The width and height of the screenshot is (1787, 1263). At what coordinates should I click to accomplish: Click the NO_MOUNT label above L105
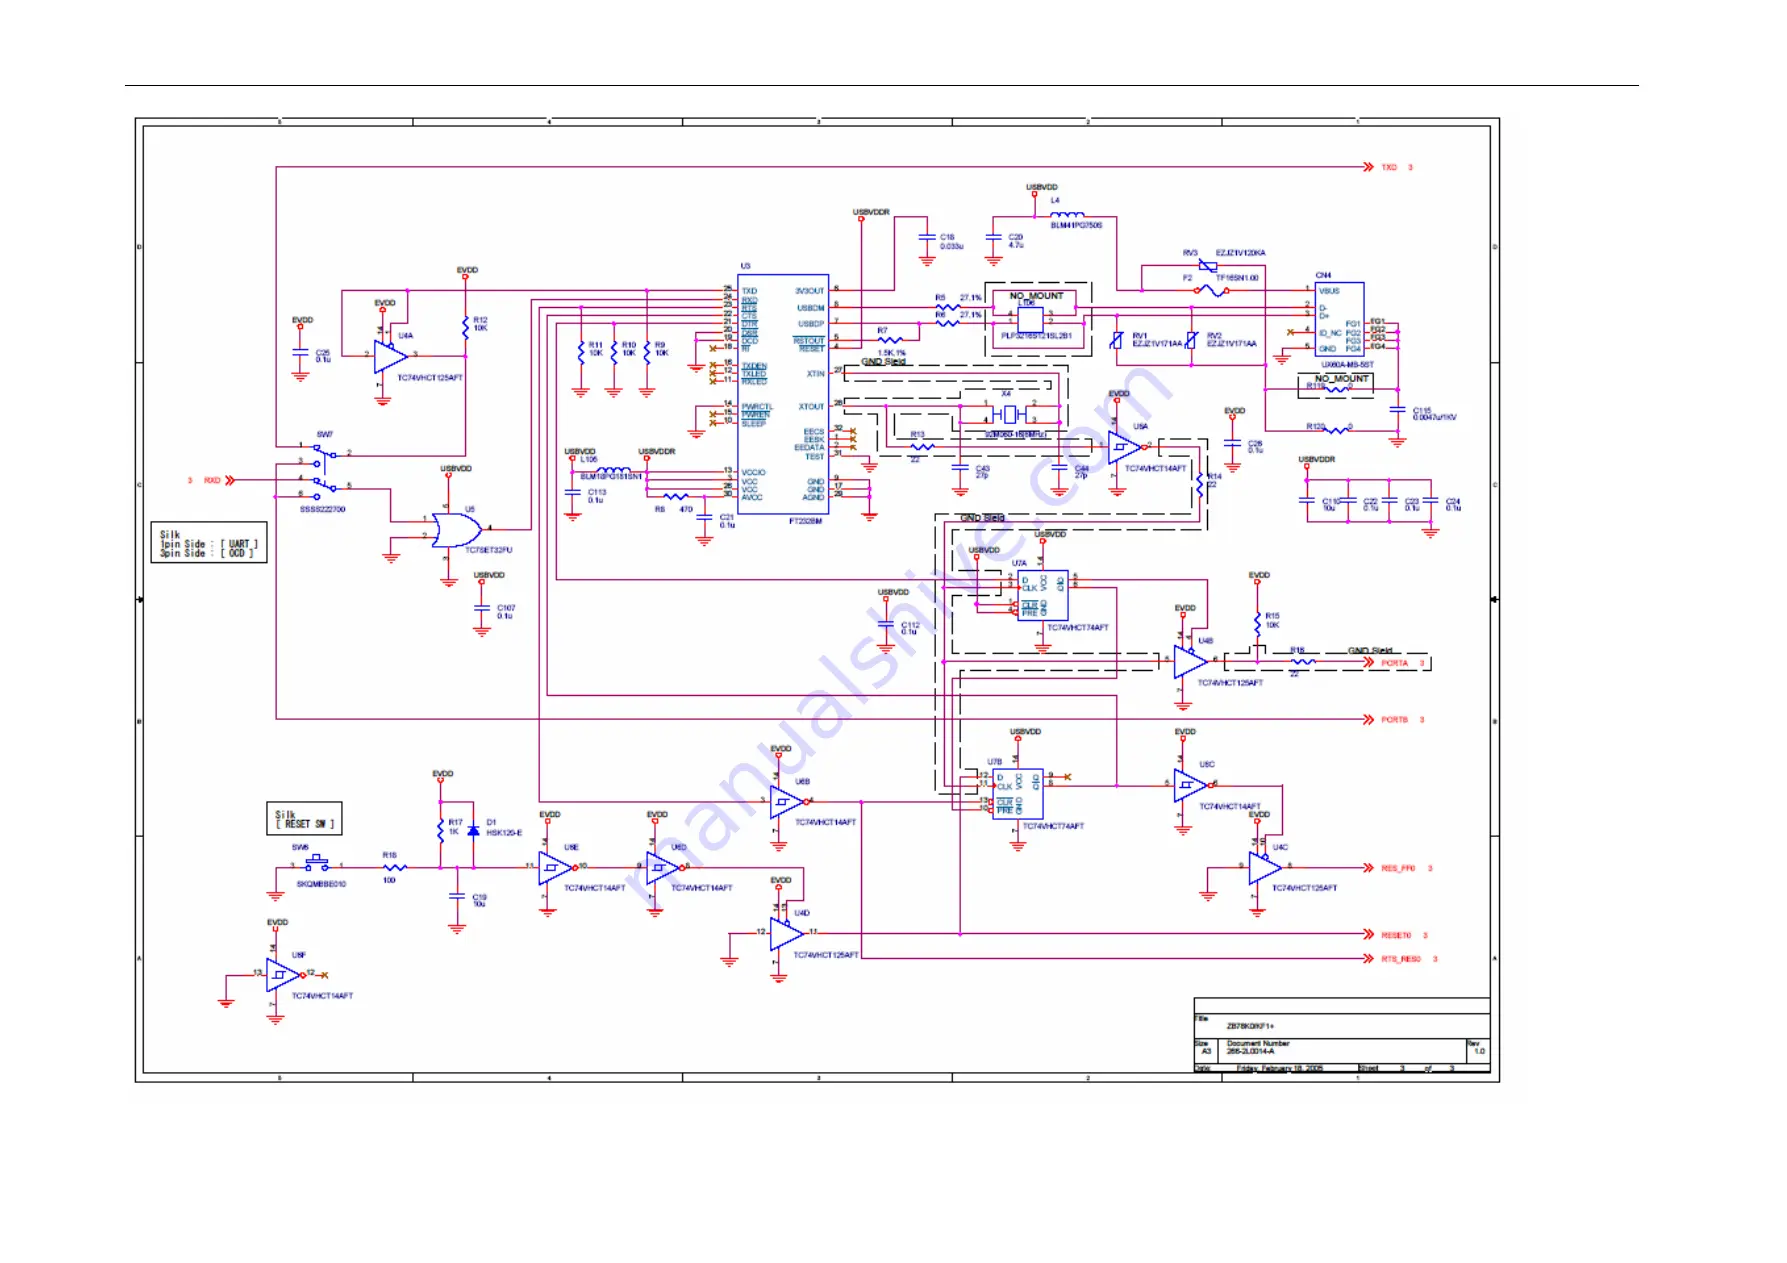click(x=1037, y=296)
